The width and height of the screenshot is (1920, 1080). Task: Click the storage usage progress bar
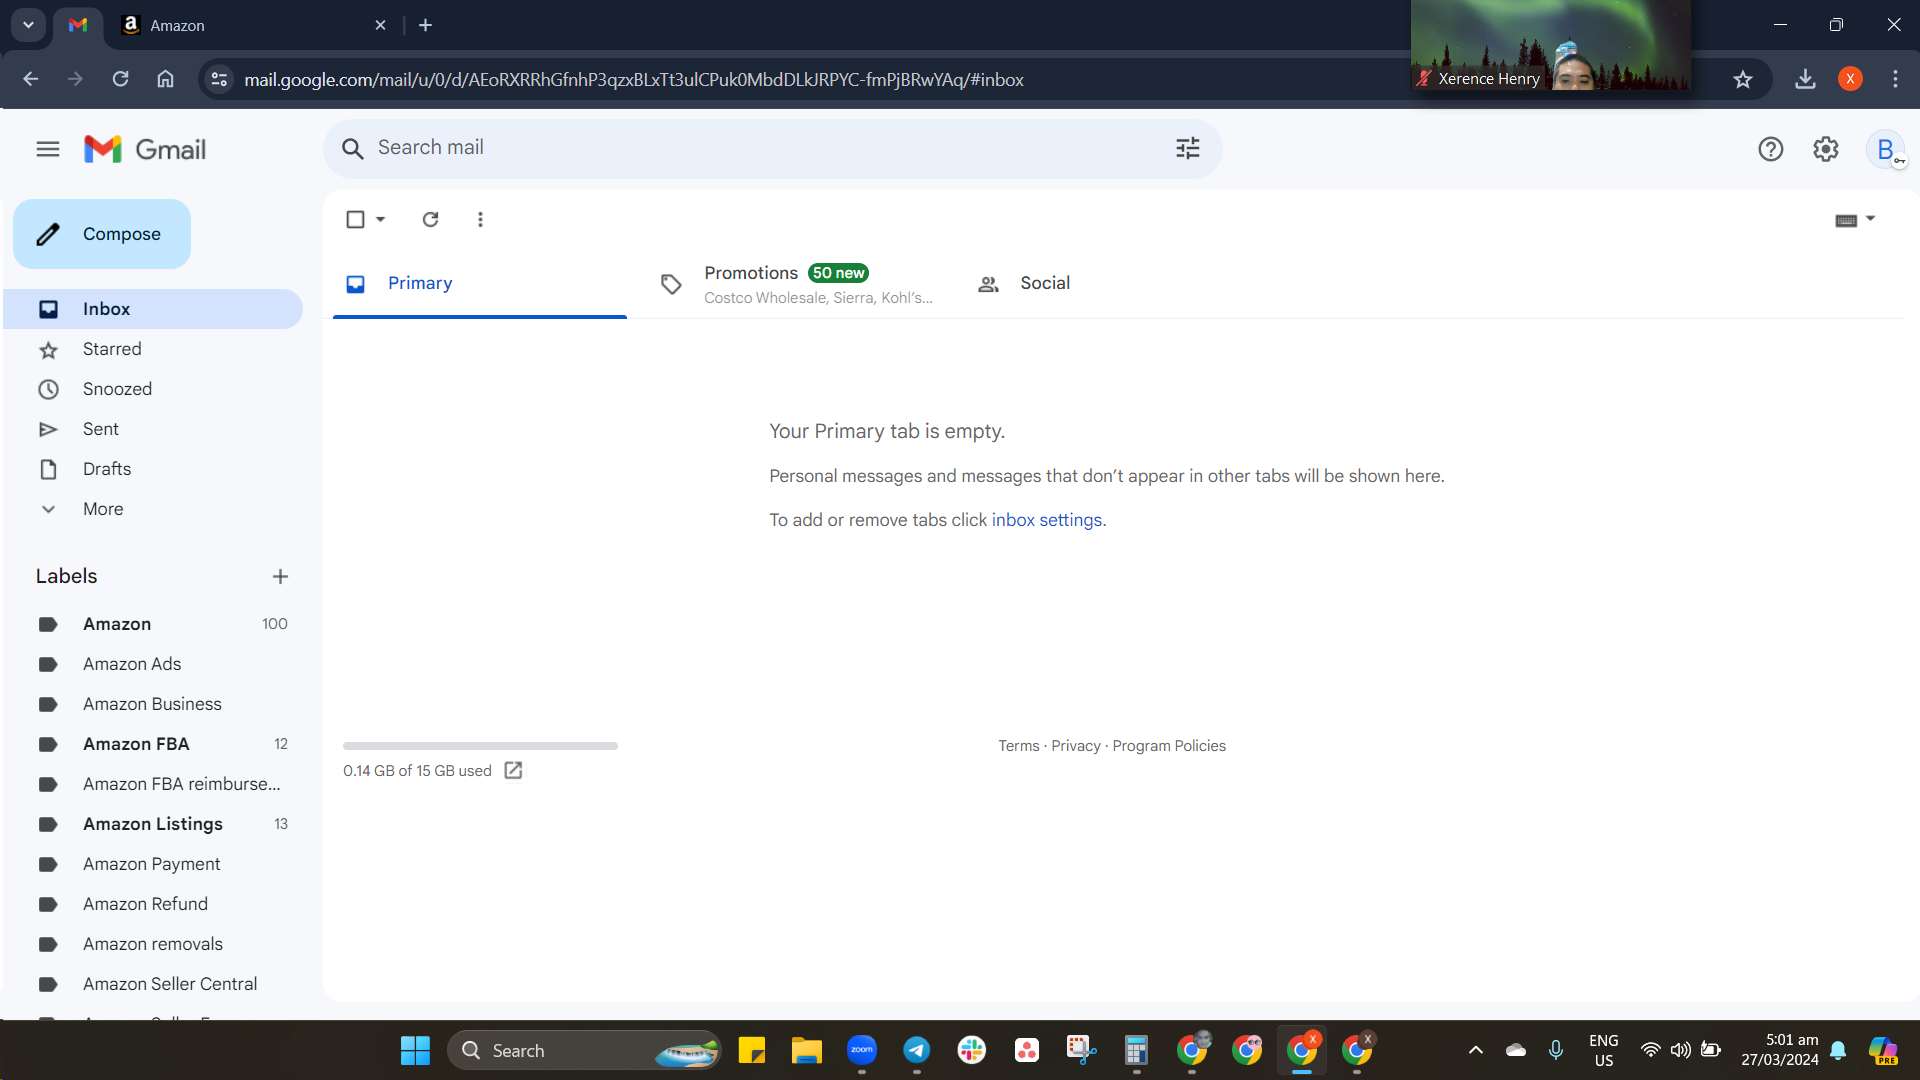[480, 746]
